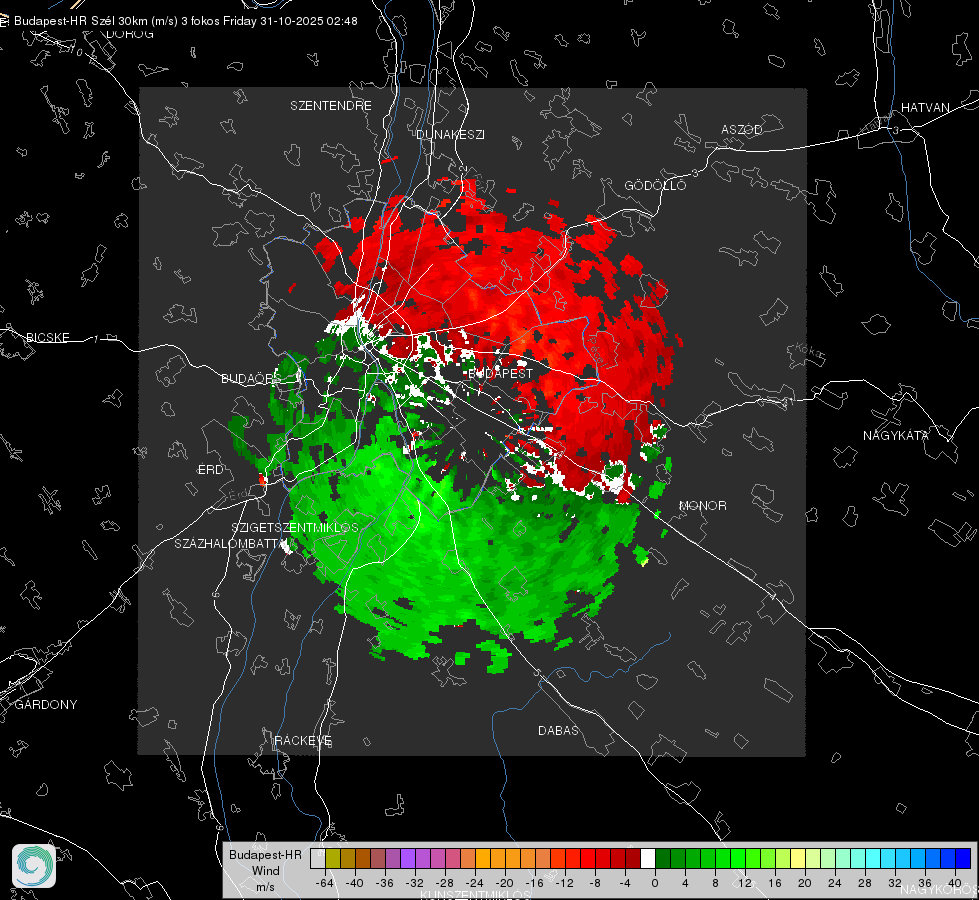Click the -40 legend value
The height and width of the screenshot is (900, 979).
pyautogui.click(x=354, y=883)
